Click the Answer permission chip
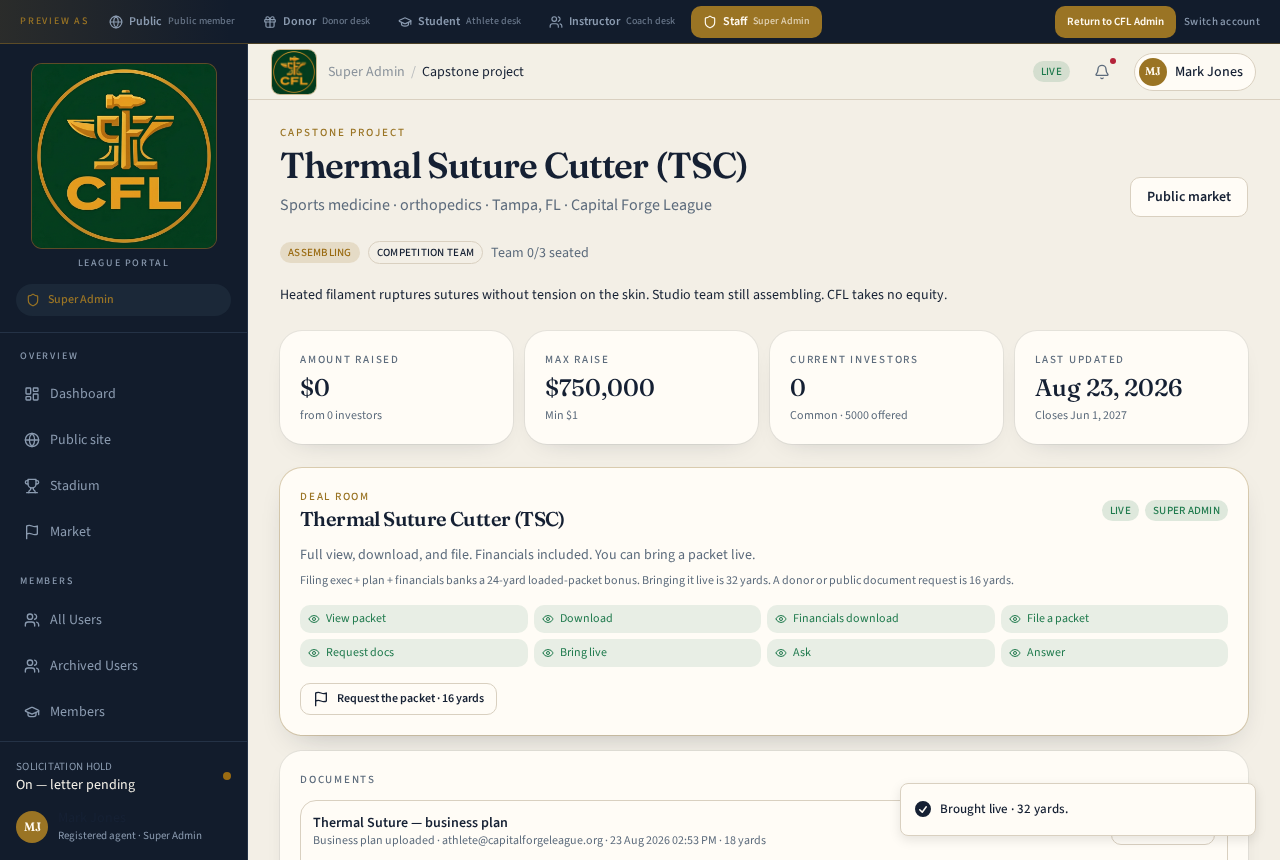This screenshot has height=860, width=1280. [x=1114, y=653]
